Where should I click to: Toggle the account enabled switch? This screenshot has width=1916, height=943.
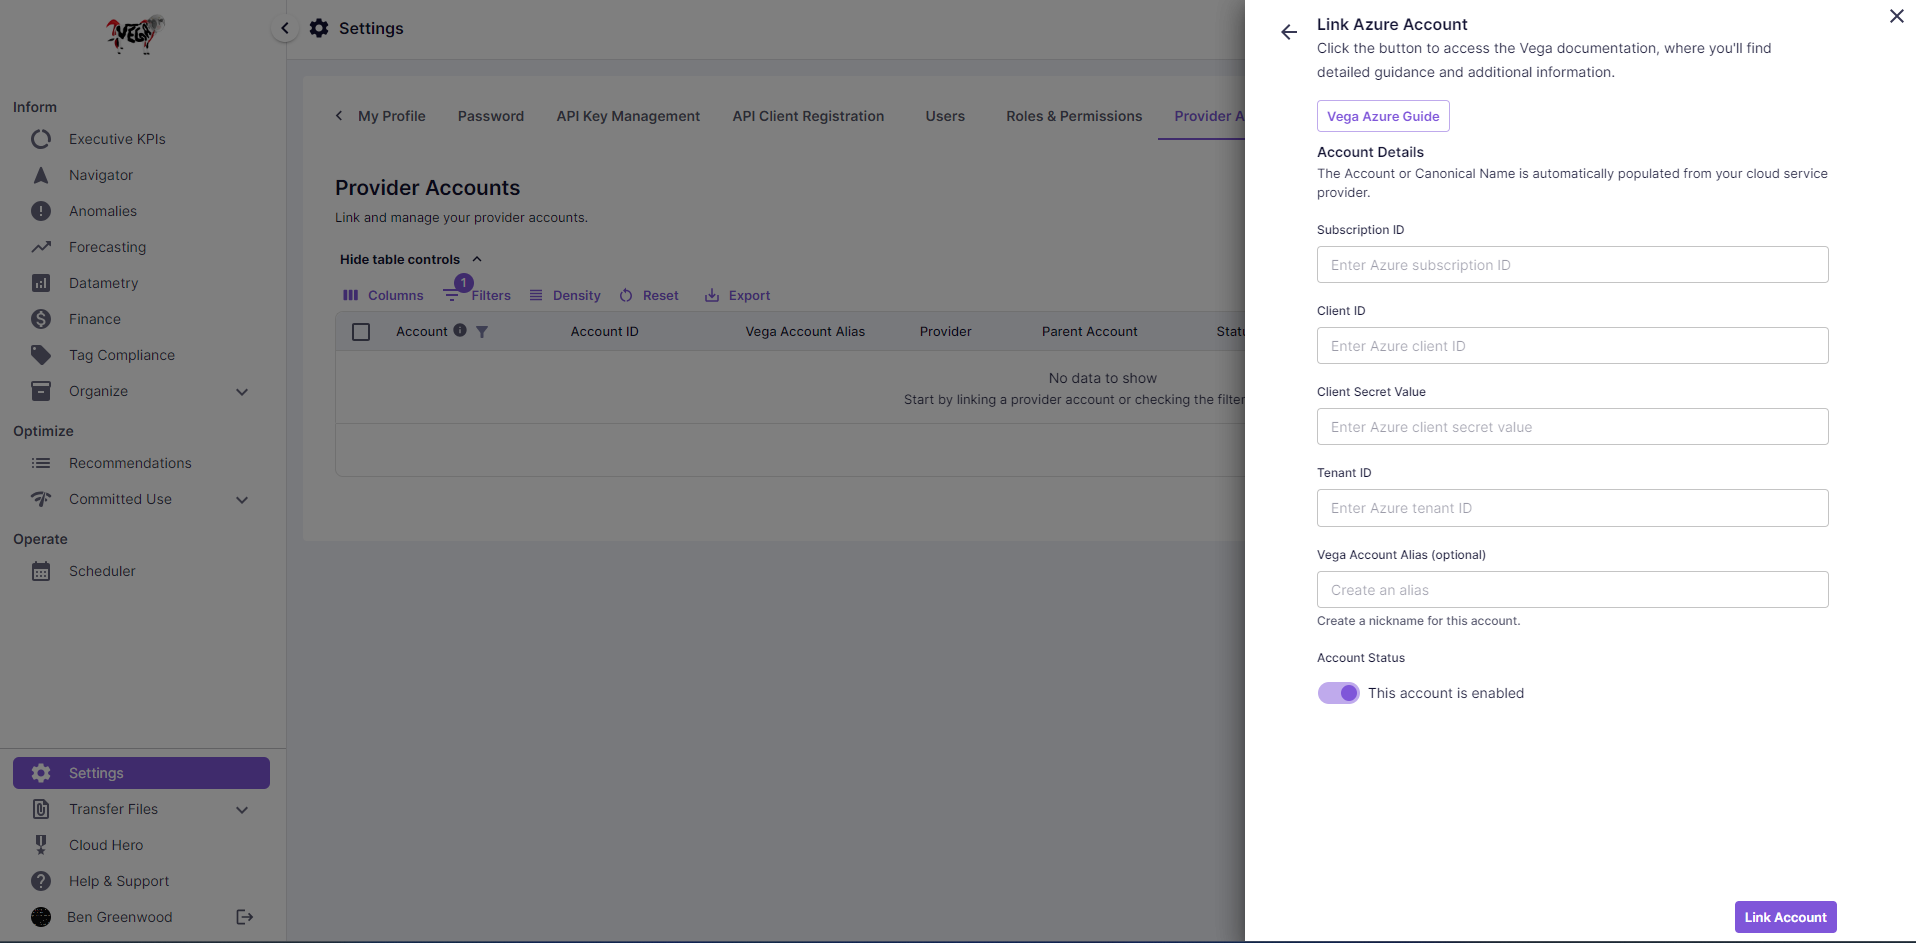(x=1338, y=693)
